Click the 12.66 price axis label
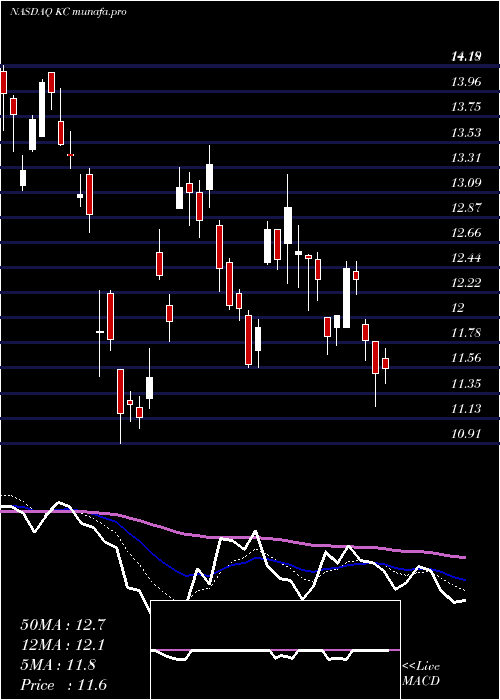 pyautogui.click(x=466, y=233)
